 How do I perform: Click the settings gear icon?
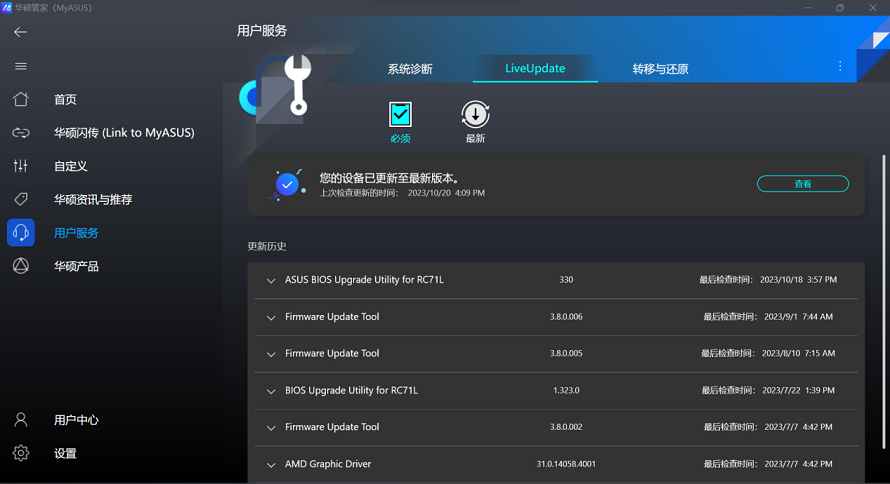tap(20, 453)
